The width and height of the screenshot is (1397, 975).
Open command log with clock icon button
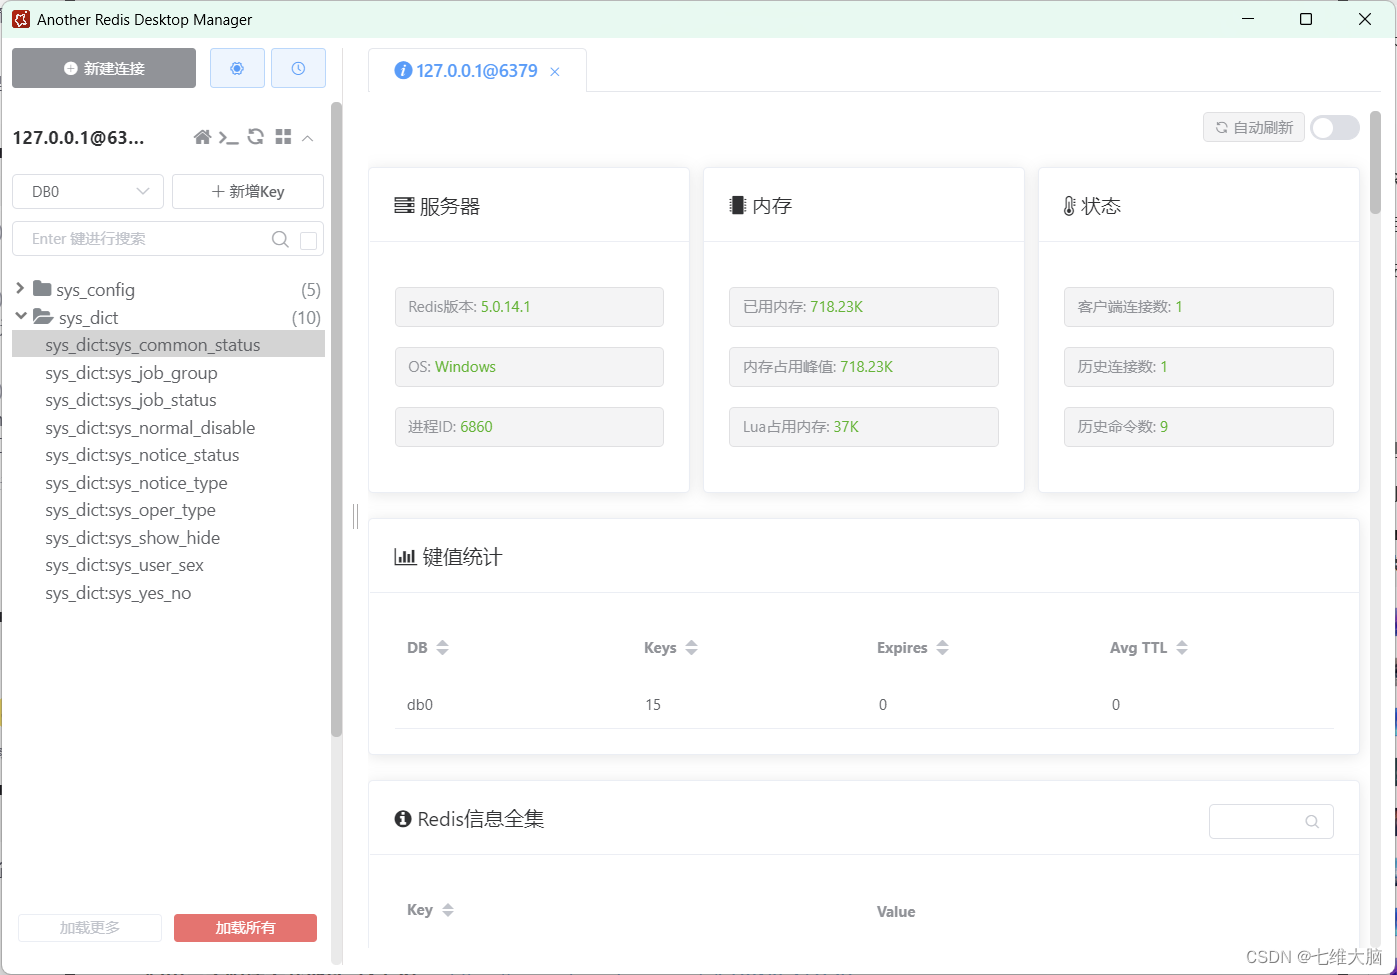click(298, 68)
